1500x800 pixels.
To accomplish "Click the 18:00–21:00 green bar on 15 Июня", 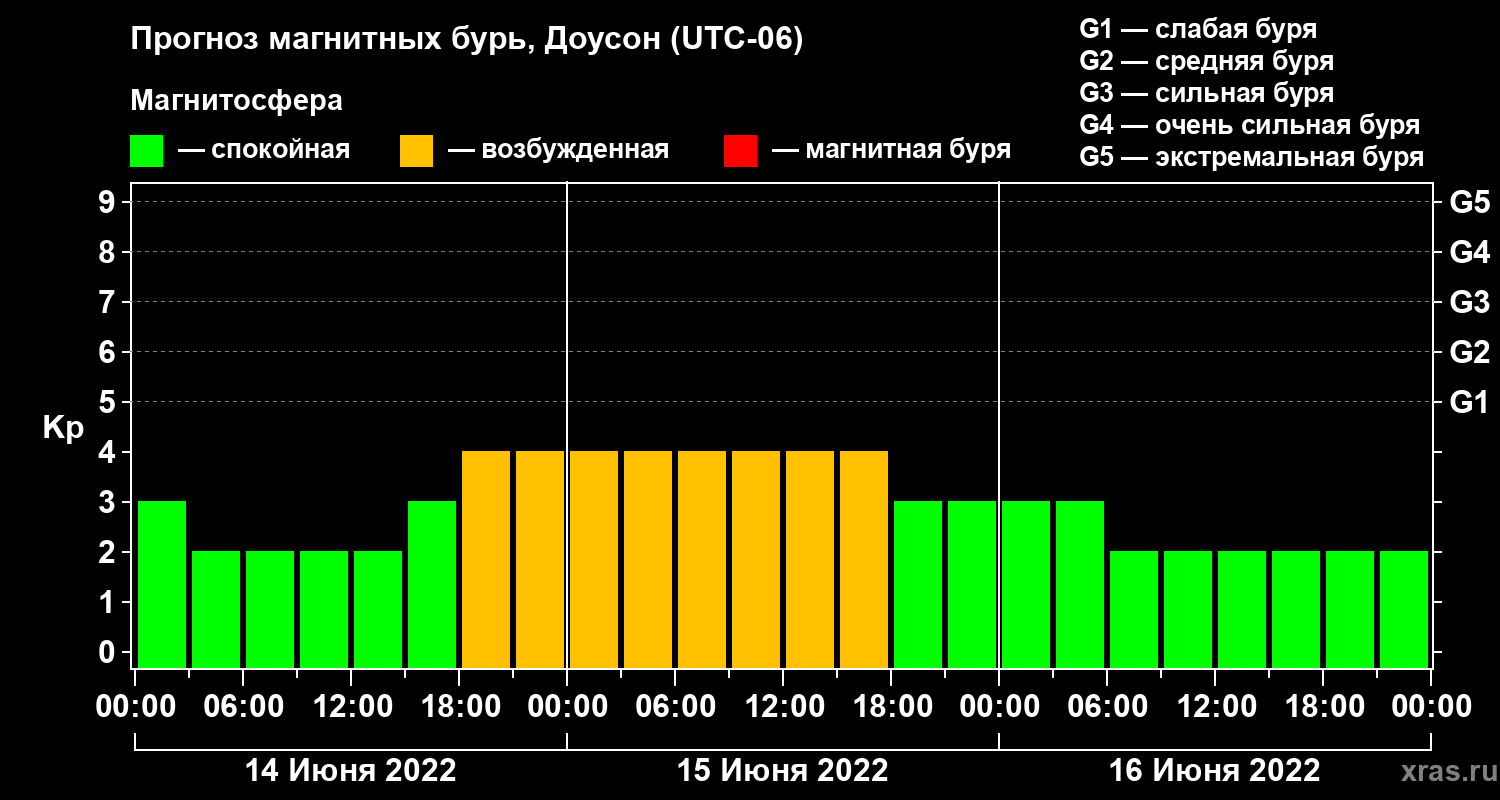I will [x=918, y=585].
